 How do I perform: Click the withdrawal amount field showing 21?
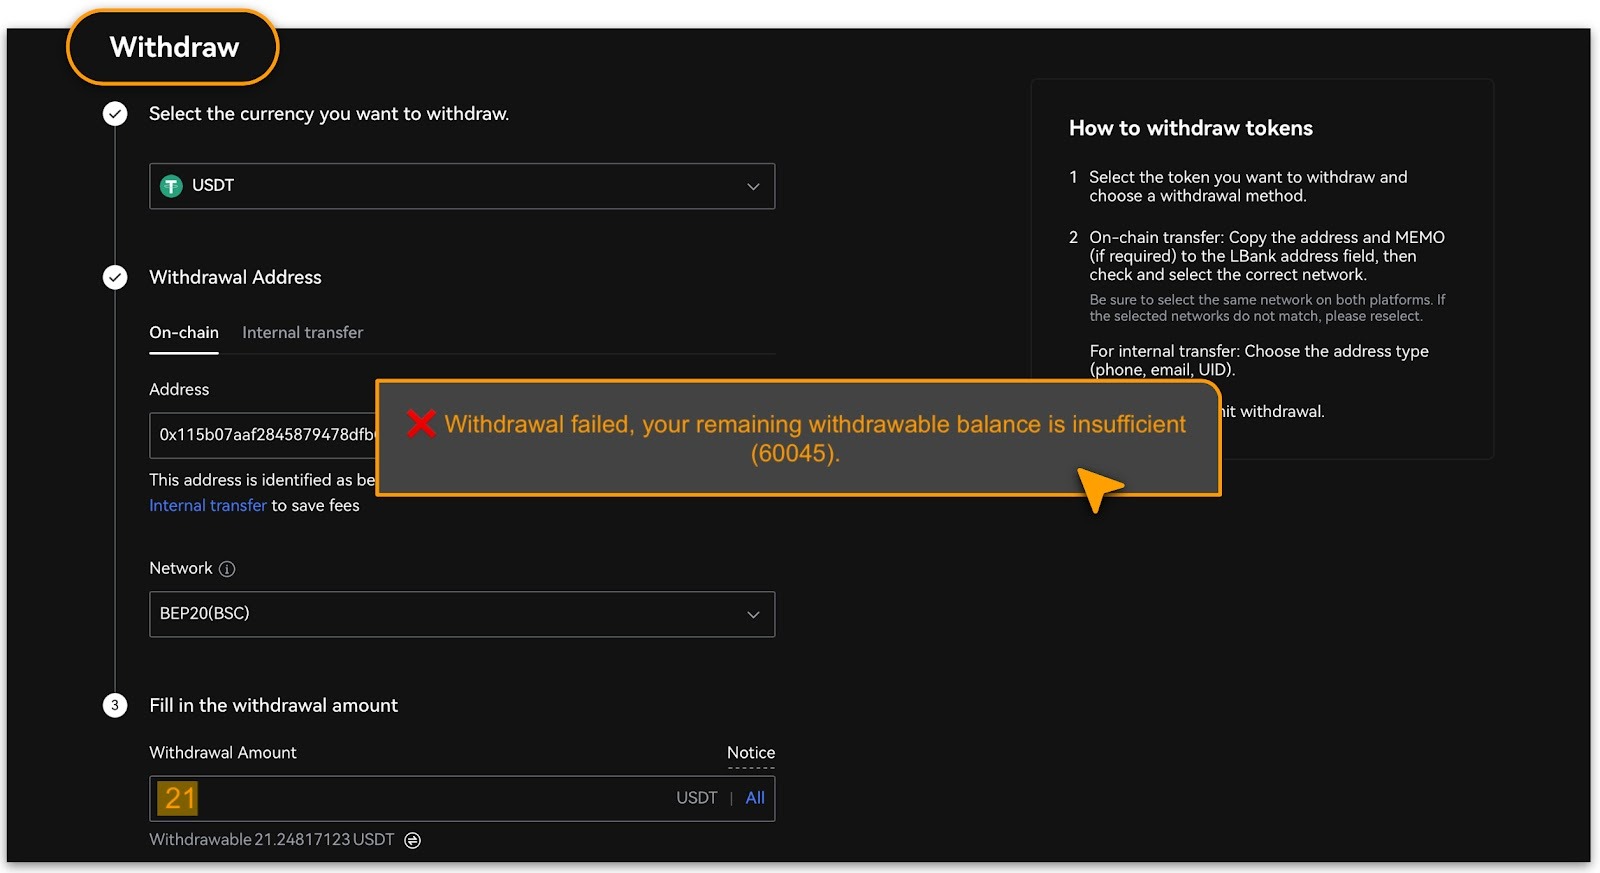click(x=400, y=799)
